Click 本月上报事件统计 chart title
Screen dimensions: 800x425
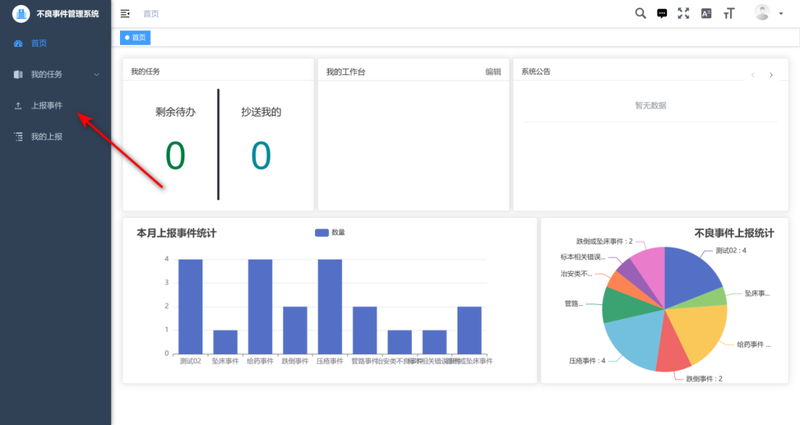click(x=177, y=233)
